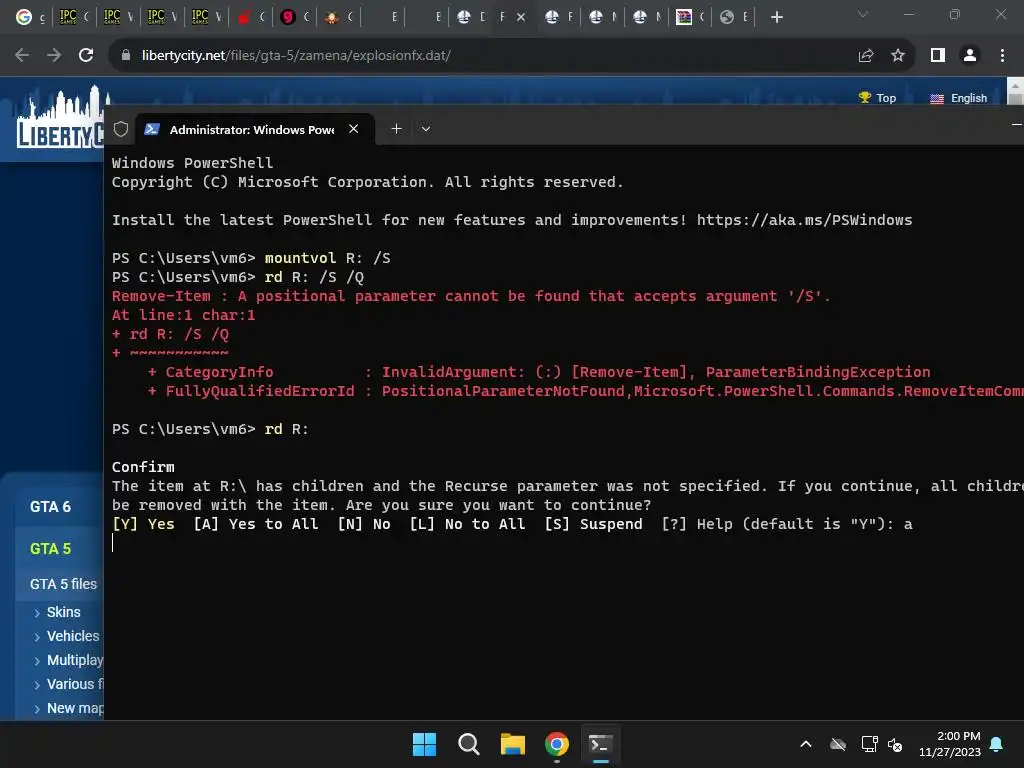Add a new terminal tab with plus
Viewport: 1024px width, 768px height.
tap(396, 129)
